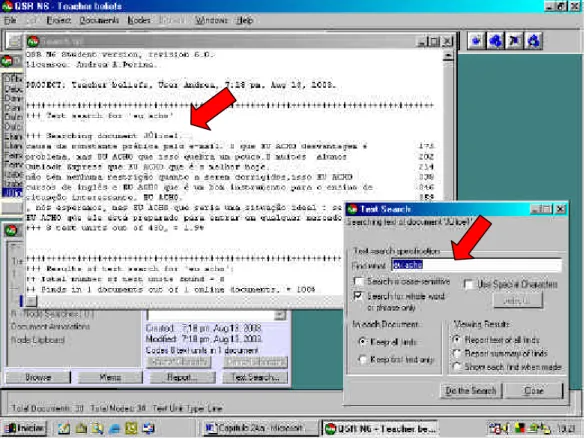The image size is (586, 439).
Task: Click the horizontal scrollbar button of report window
Action: click(x=31, y=301)
